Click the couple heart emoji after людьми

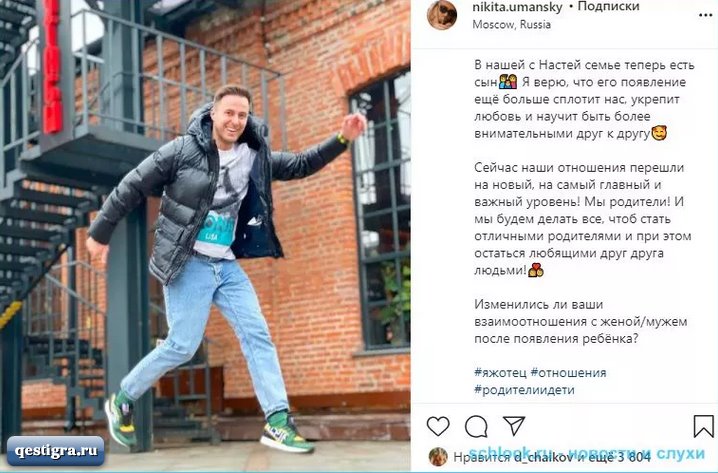(536, 270)
